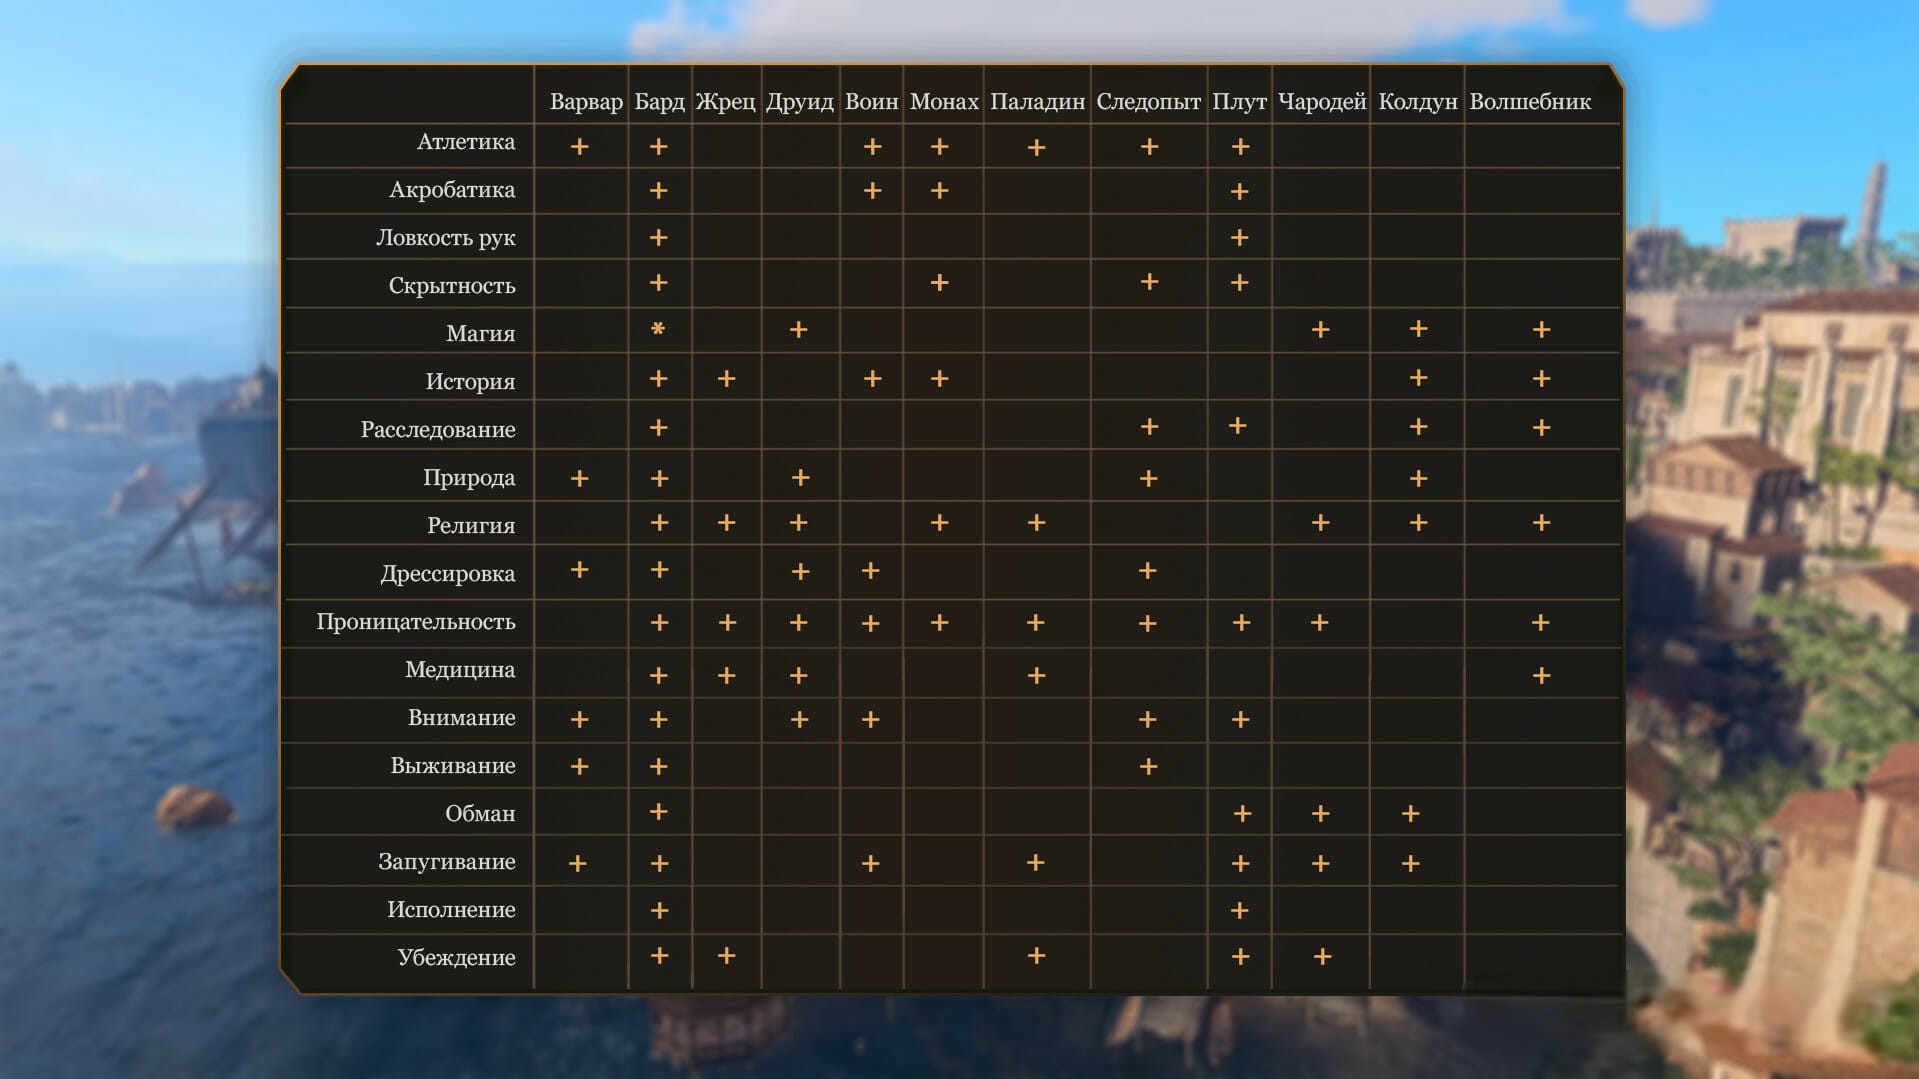Click the Ловкость рук row label

tap(445, 238)
